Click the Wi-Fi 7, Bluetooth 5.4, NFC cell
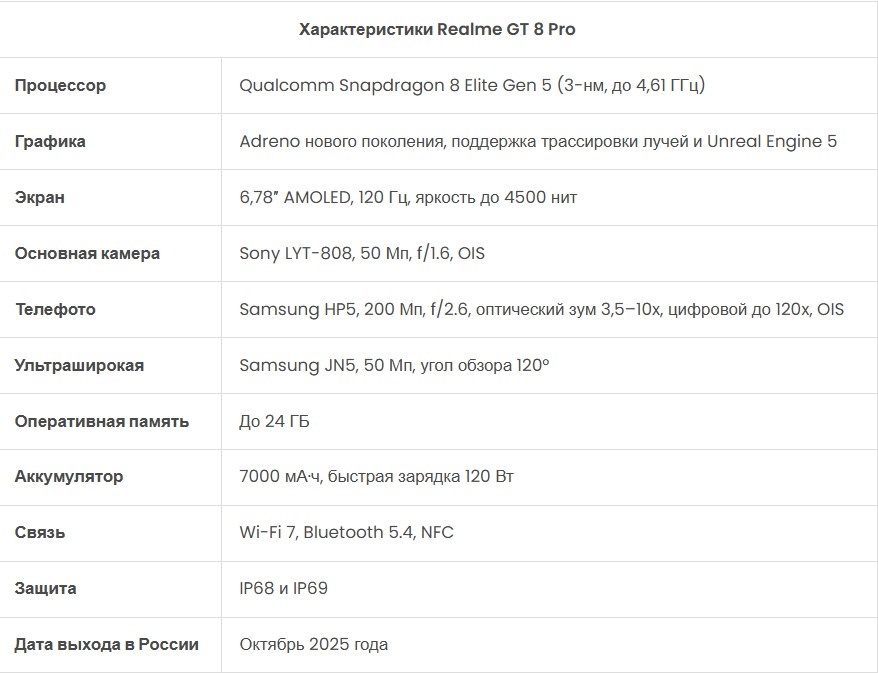The width and height of the screenshot is (878, 673). pyautogui.click(x=346, y=532)
